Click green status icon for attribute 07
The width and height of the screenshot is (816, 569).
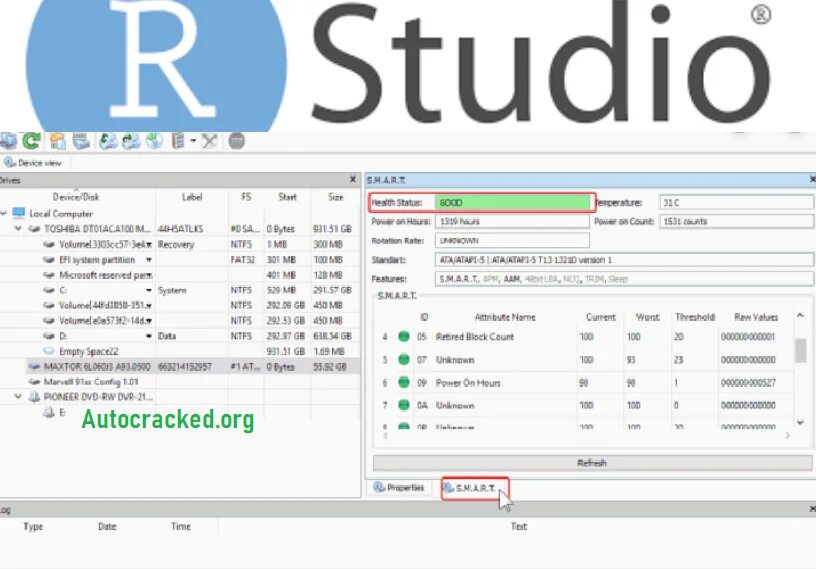tap(404, 359)
